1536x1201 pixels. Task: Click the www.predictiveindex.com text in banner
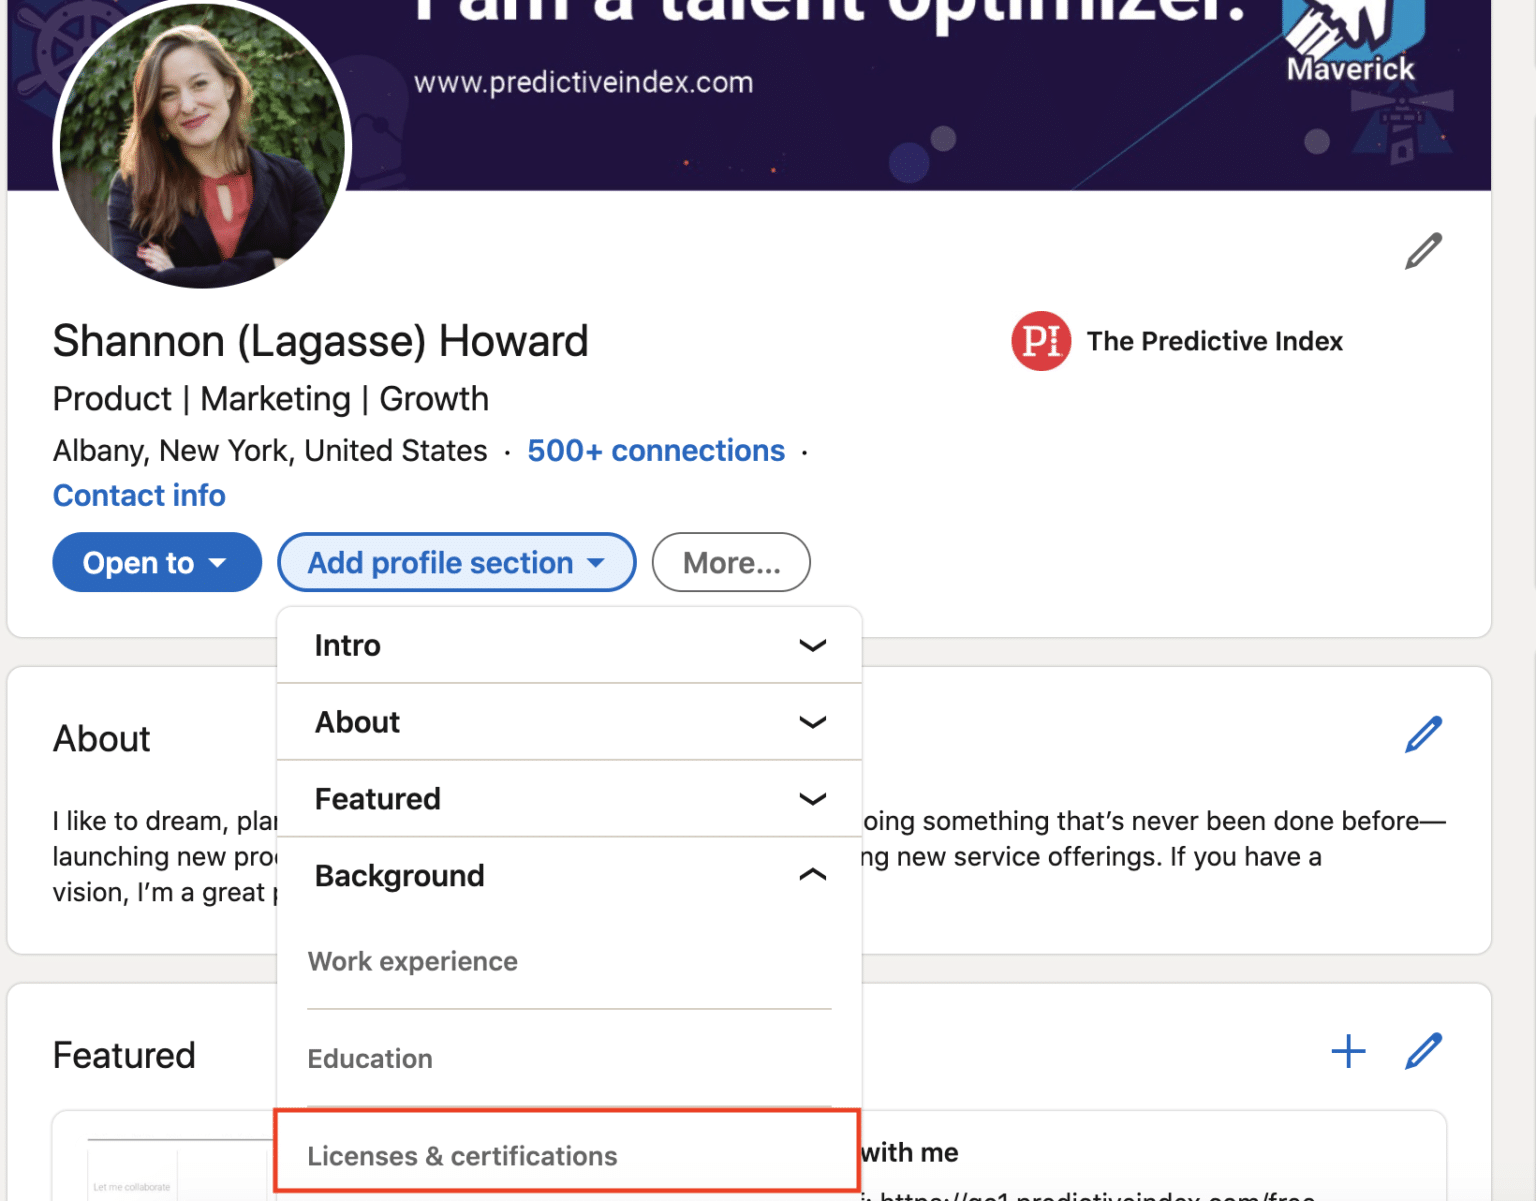(x=585, y=83)
